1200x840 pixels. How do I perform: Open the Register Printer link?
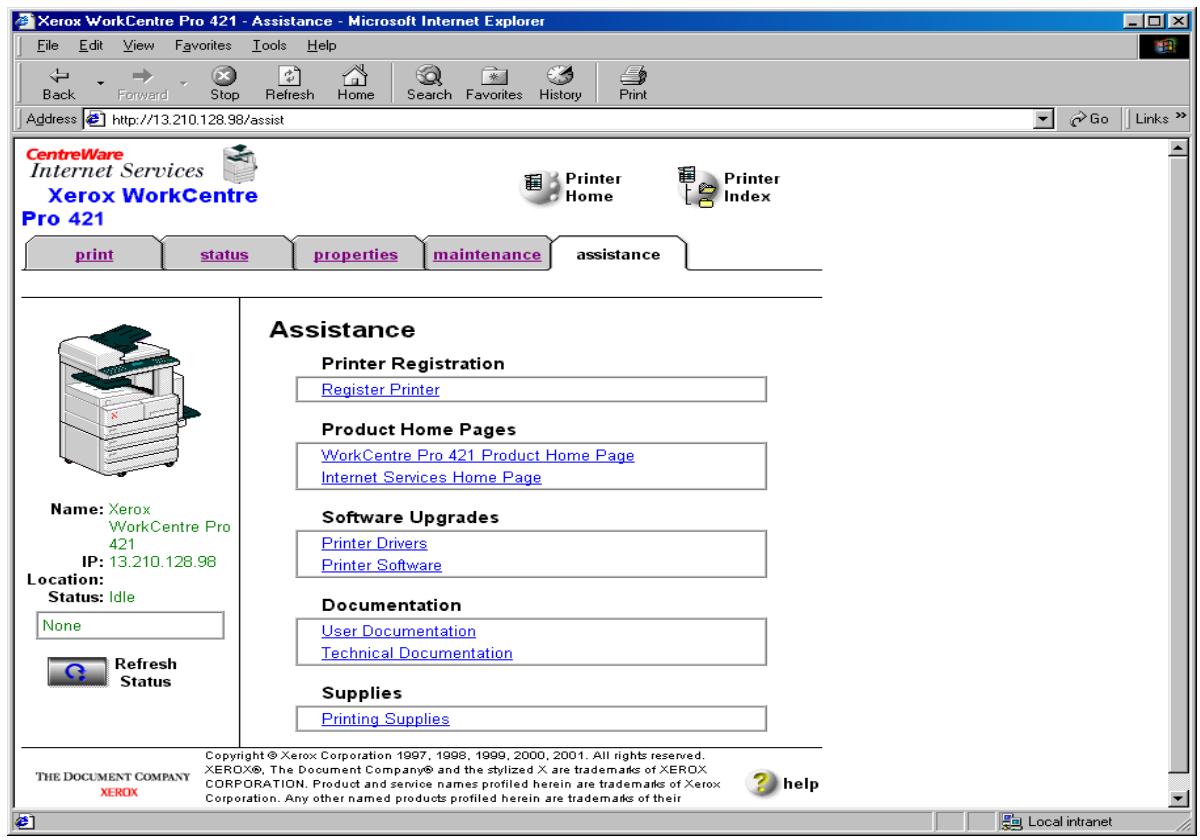pyautogui.click(x=380, y=390)
